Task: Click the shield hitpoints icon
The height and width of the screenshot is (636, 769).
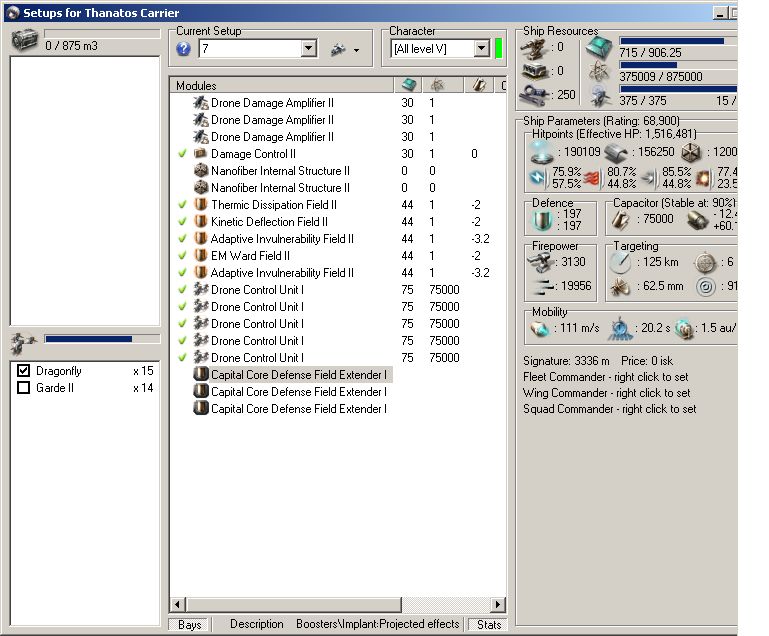Action: 542,152
